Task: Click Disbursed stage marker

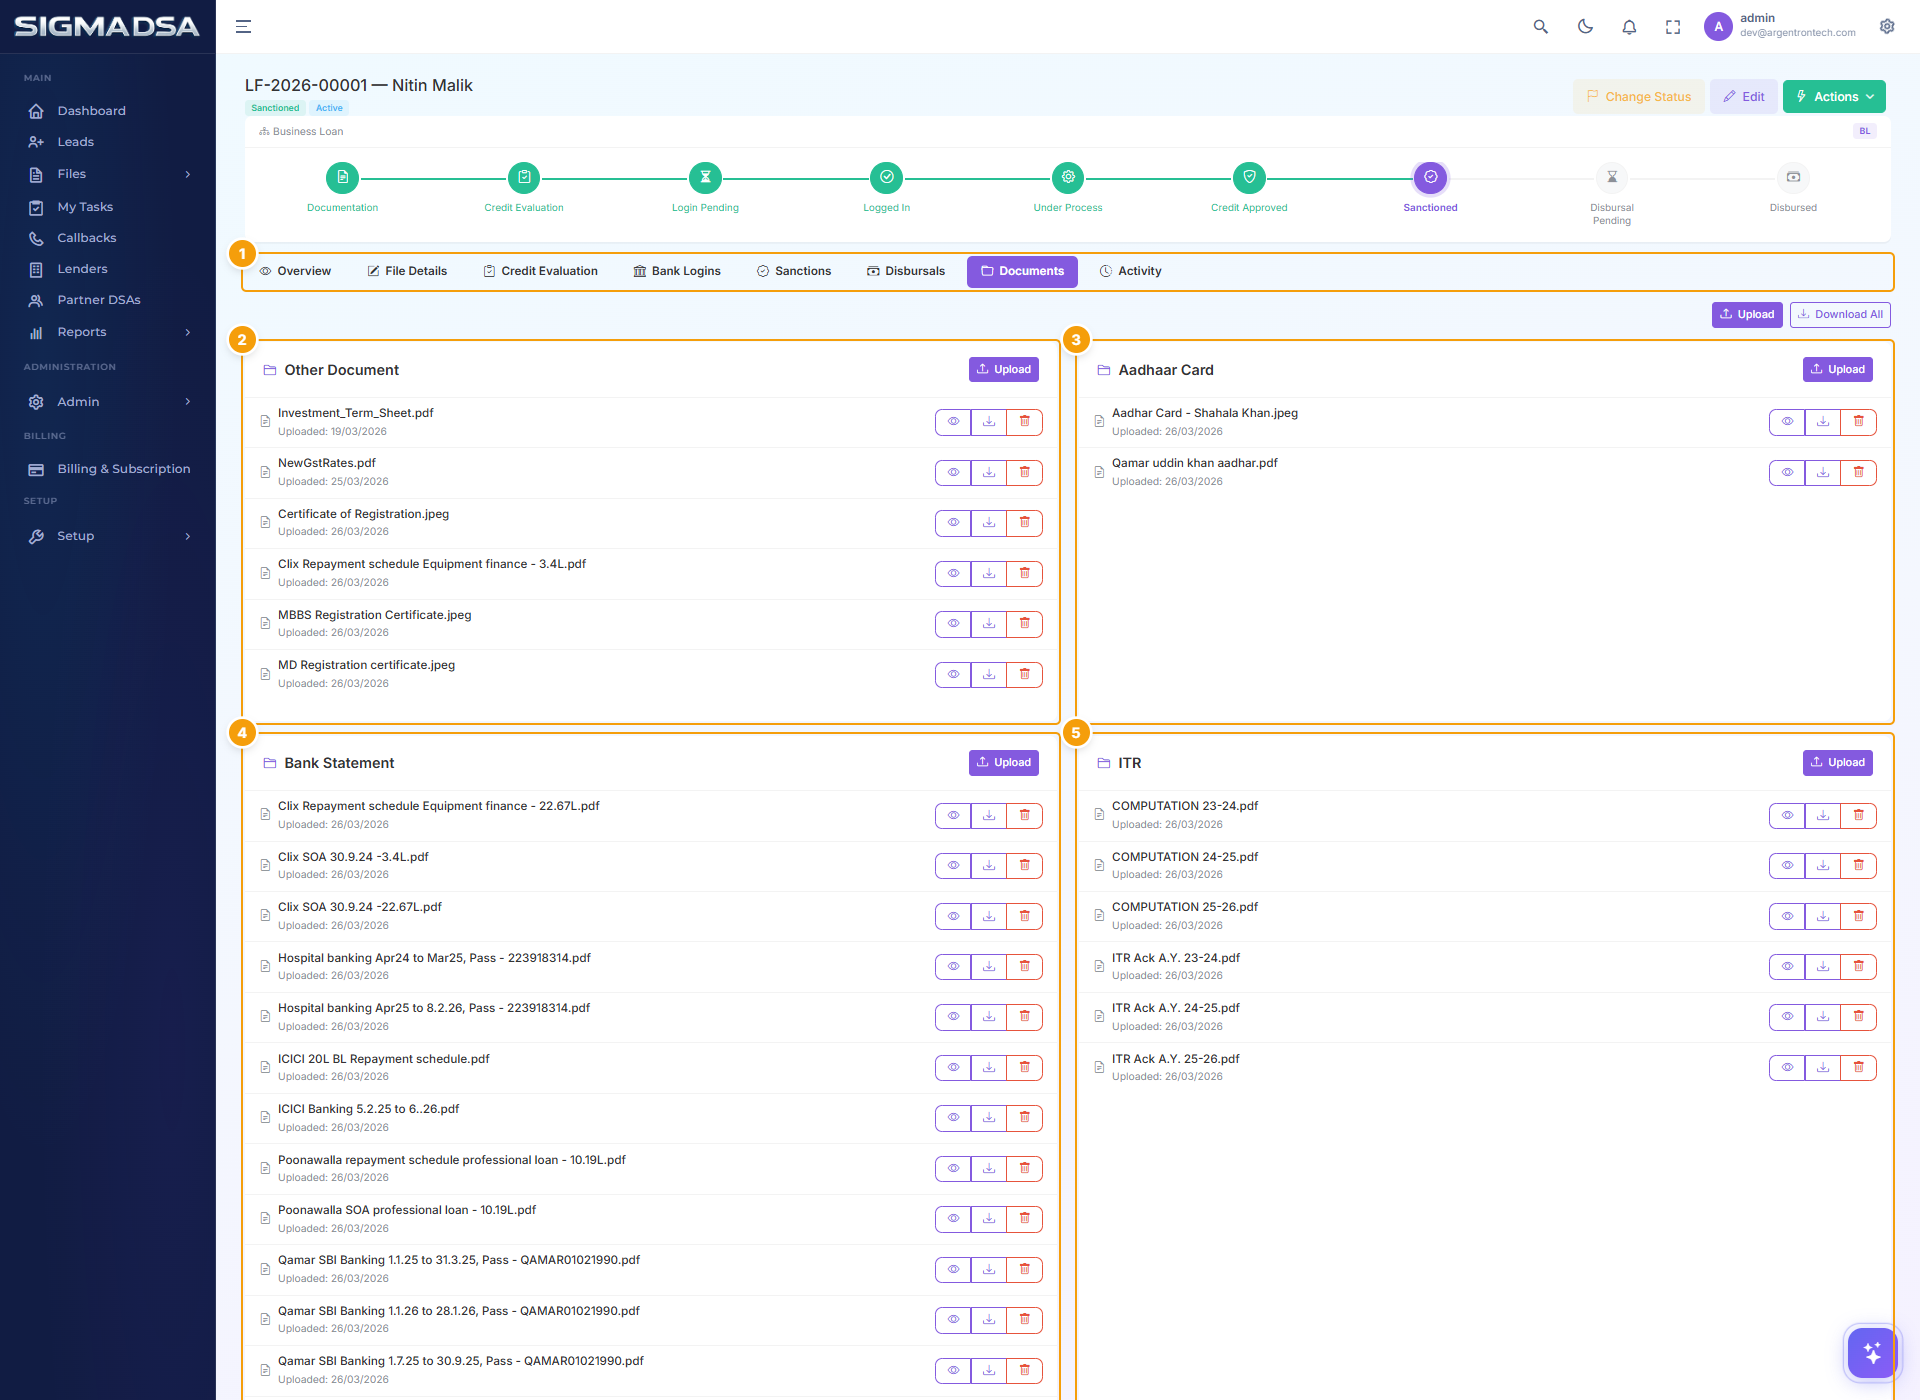Action: [1793, 178]
